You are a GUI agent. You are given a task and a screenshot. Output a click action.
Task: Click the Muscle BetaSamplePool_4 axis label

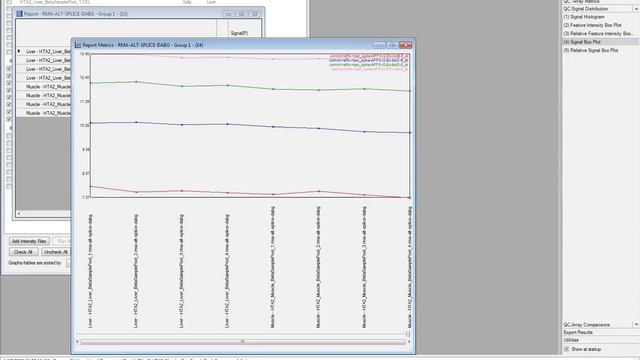[x=410, y=267]
